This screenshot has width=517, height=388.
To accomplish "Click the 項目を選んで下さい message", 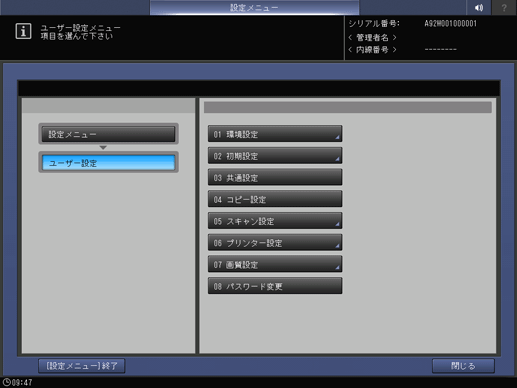I will 77,36.
